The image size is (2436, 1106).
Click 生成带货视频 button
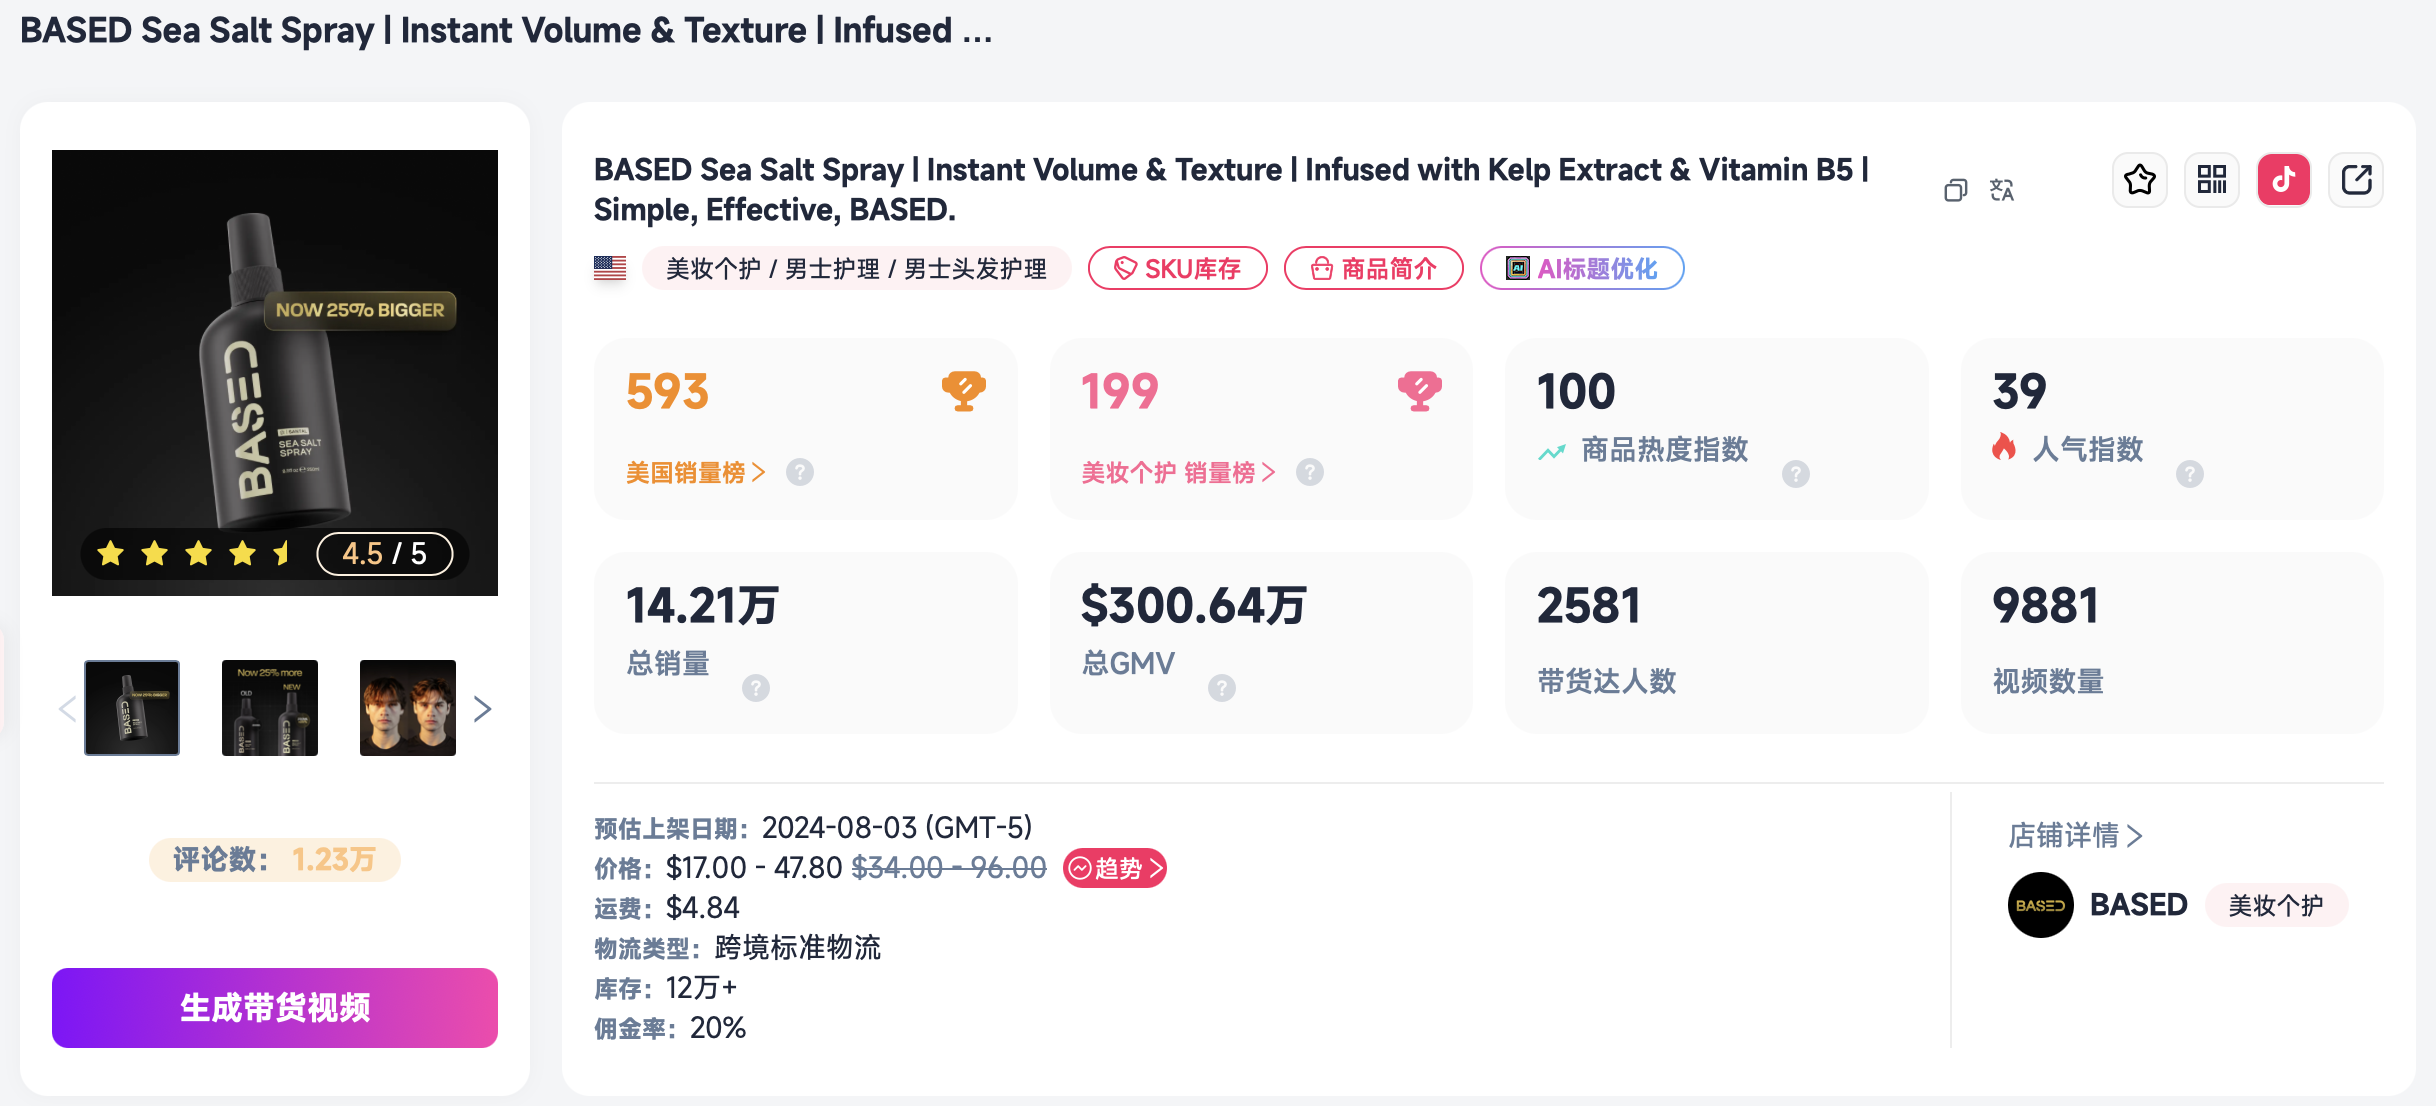pyautogui.click(x=275, y=1008)
